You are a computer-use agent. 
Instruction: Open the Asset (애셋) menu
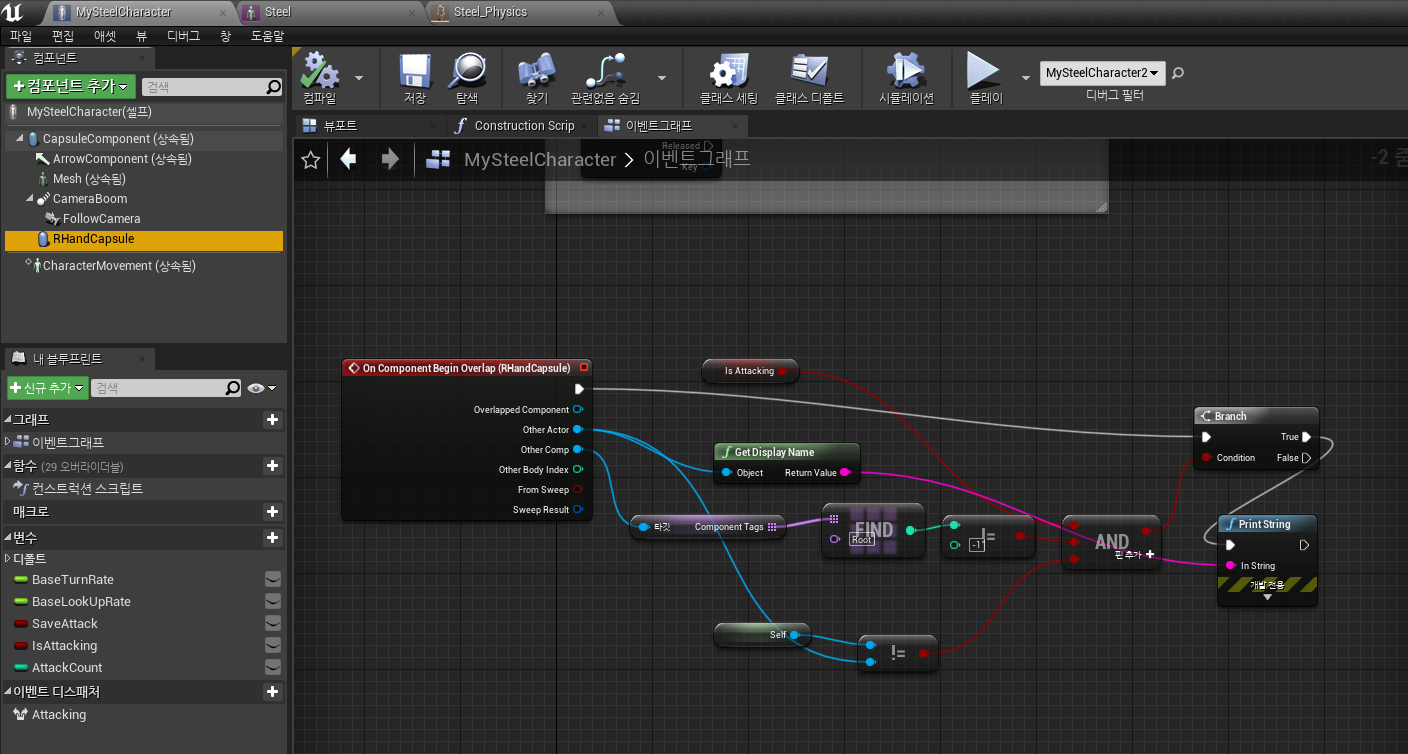(105, 36)
